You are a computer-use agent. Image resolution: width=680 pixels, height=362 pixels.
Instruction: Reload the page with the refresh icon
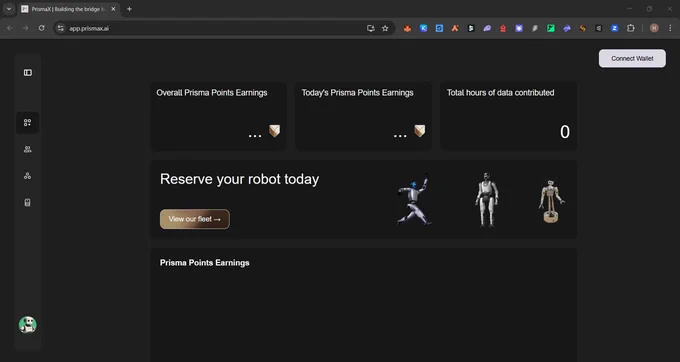tap(42, 28)
